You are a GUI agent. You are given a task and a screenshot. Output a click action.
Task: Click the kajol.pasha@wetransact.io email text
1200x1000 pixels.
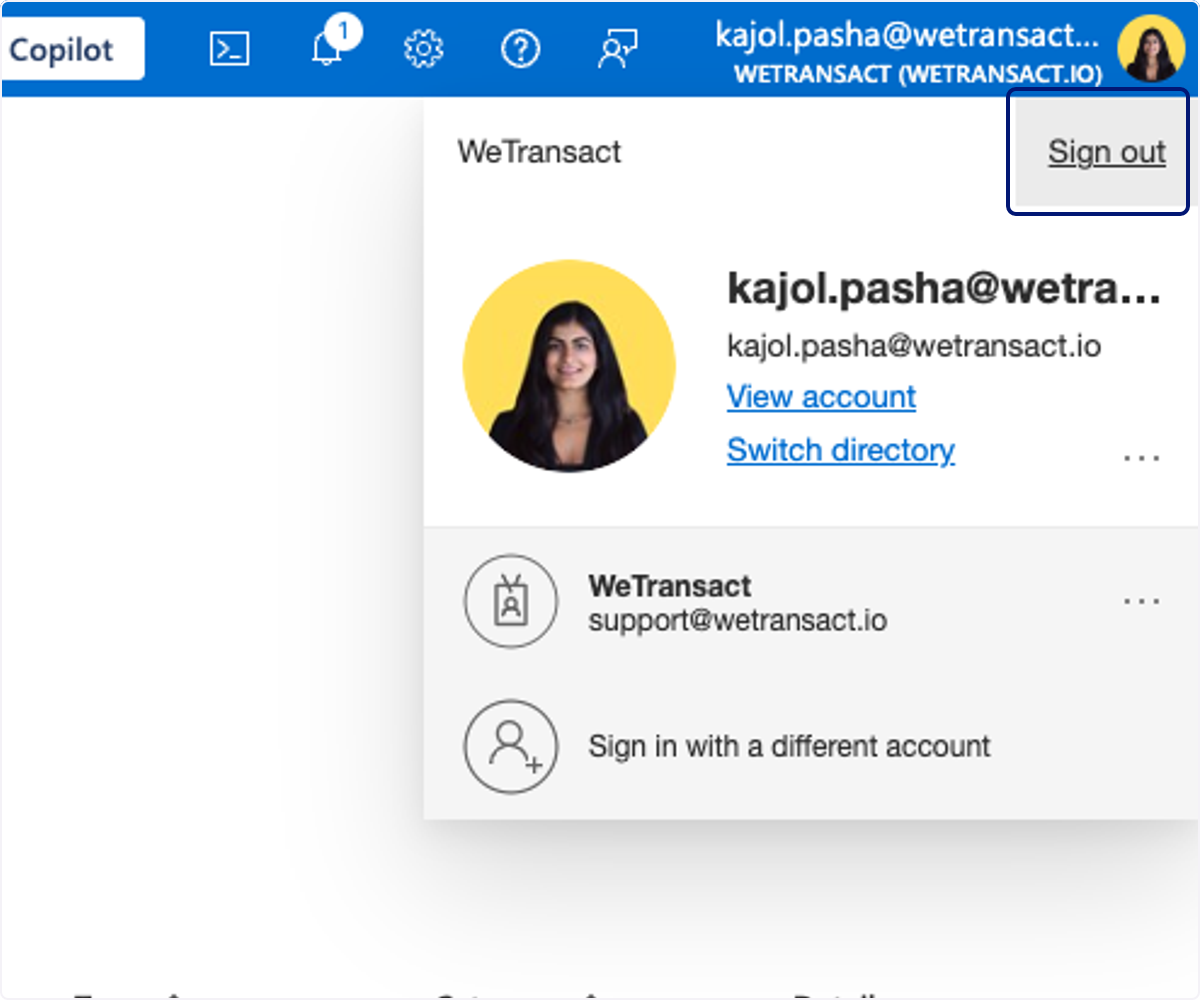coord(914,347)
